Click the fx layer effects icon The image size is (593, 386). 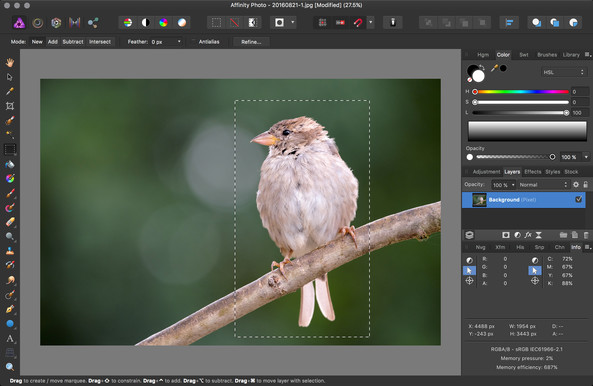[x=528, y=235]
